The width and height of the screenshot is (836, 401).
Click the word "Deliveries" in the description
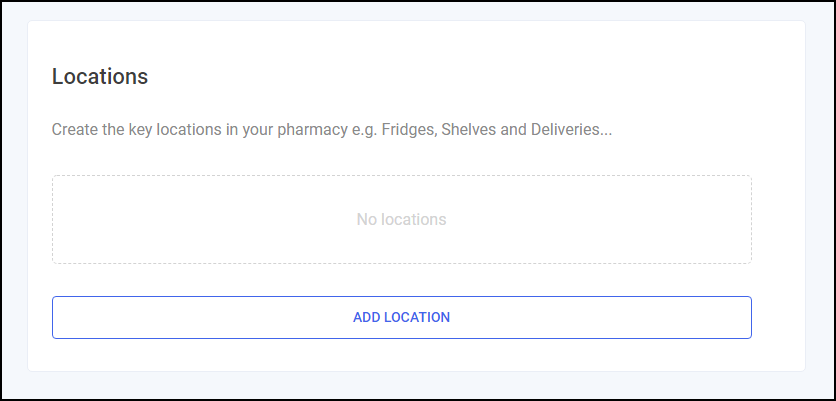click(568, 130)
